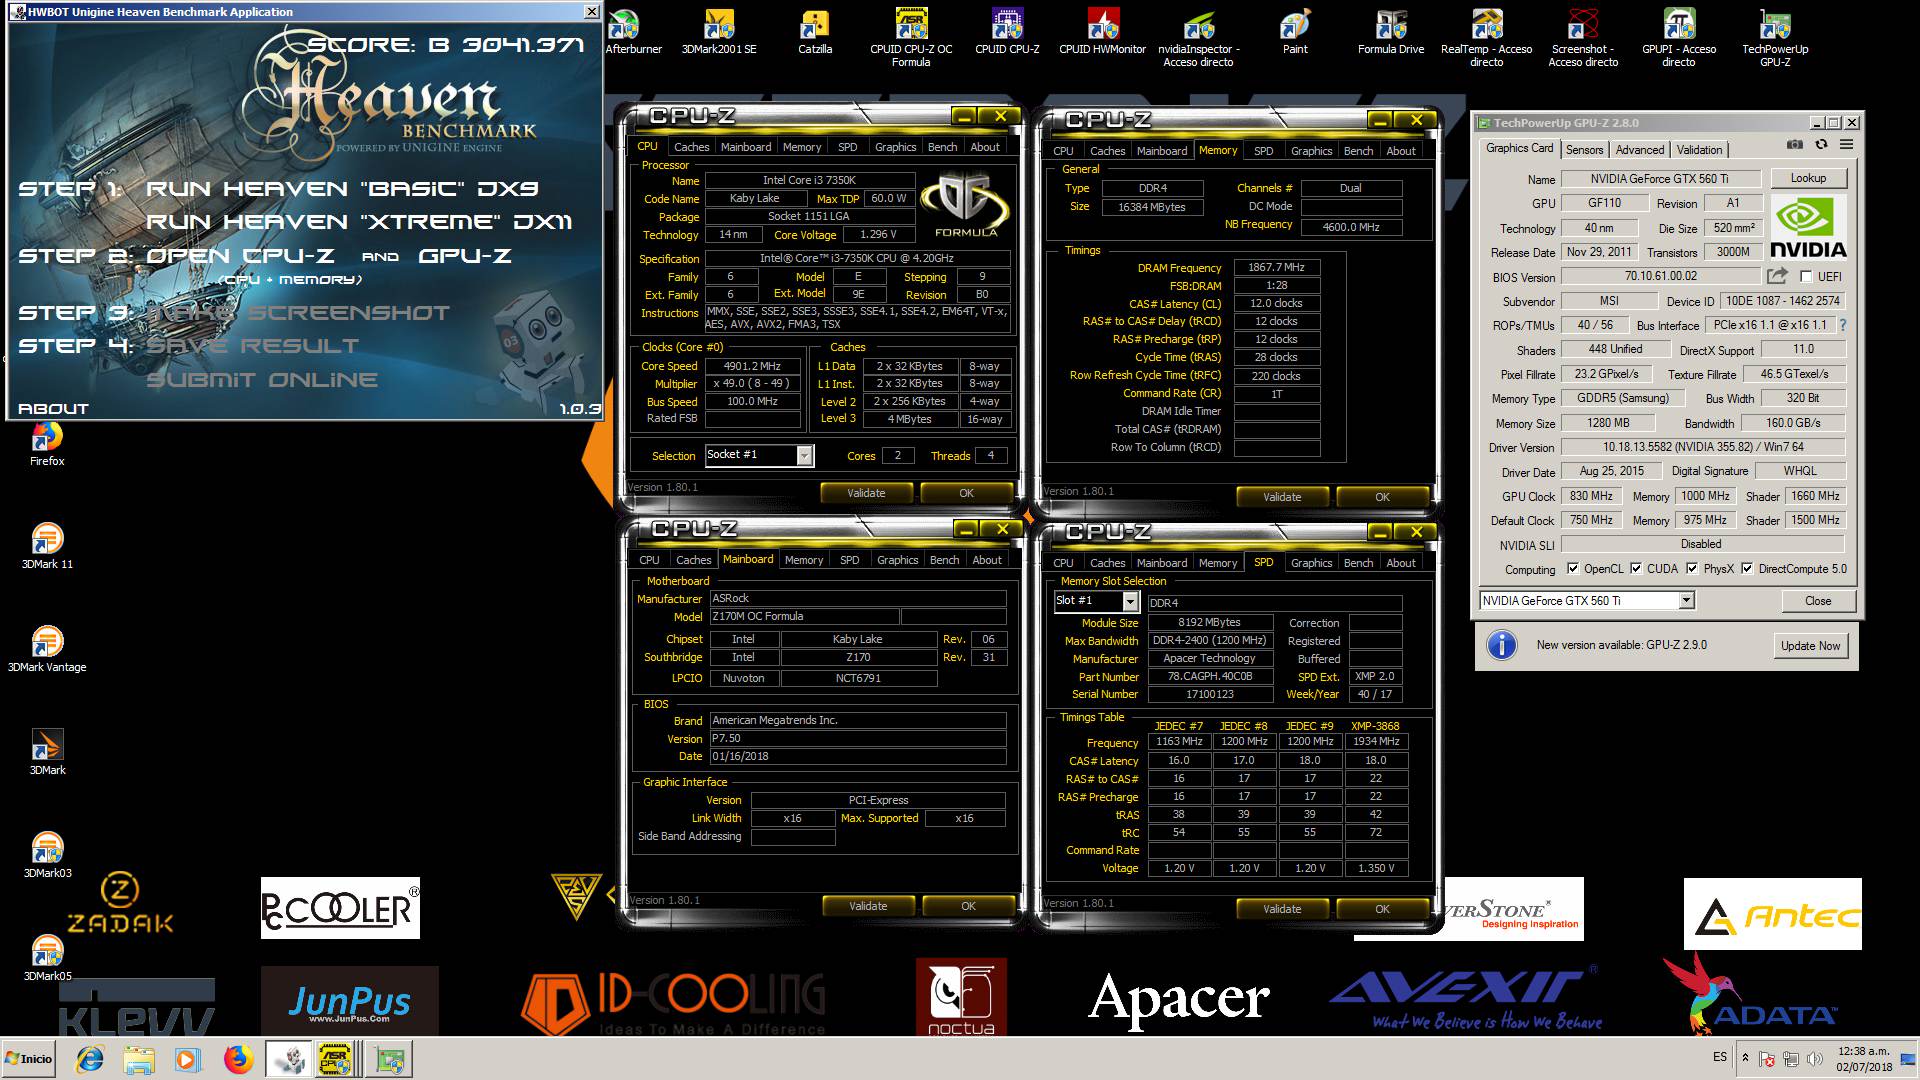Open the GPU-Z hamburger menu icon
Screen dimensions: 1920x1080
1846,145
